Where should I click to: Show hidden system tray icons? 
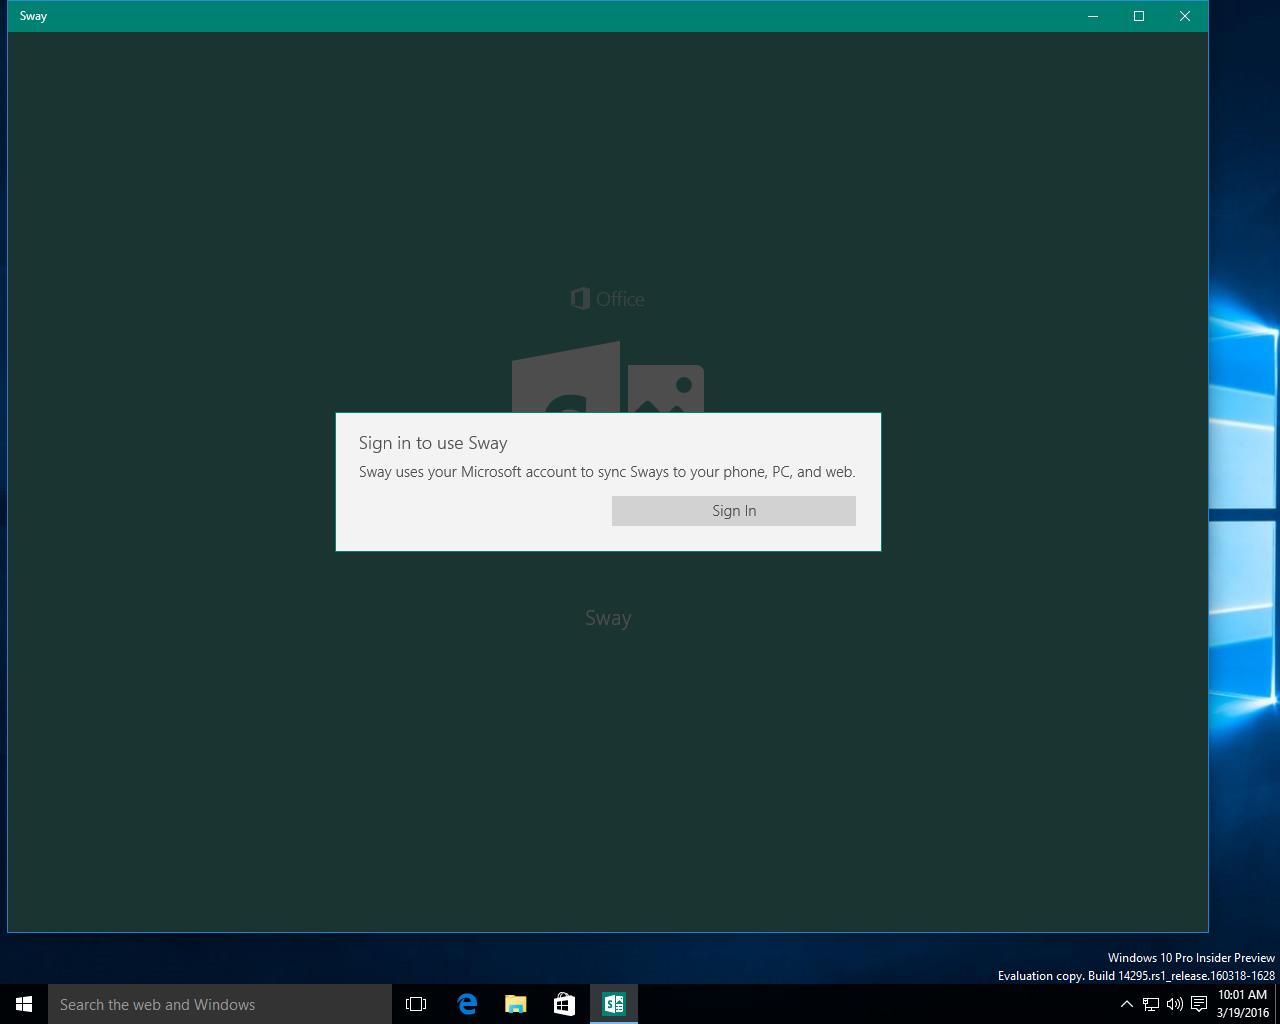coord(1126,1004)
